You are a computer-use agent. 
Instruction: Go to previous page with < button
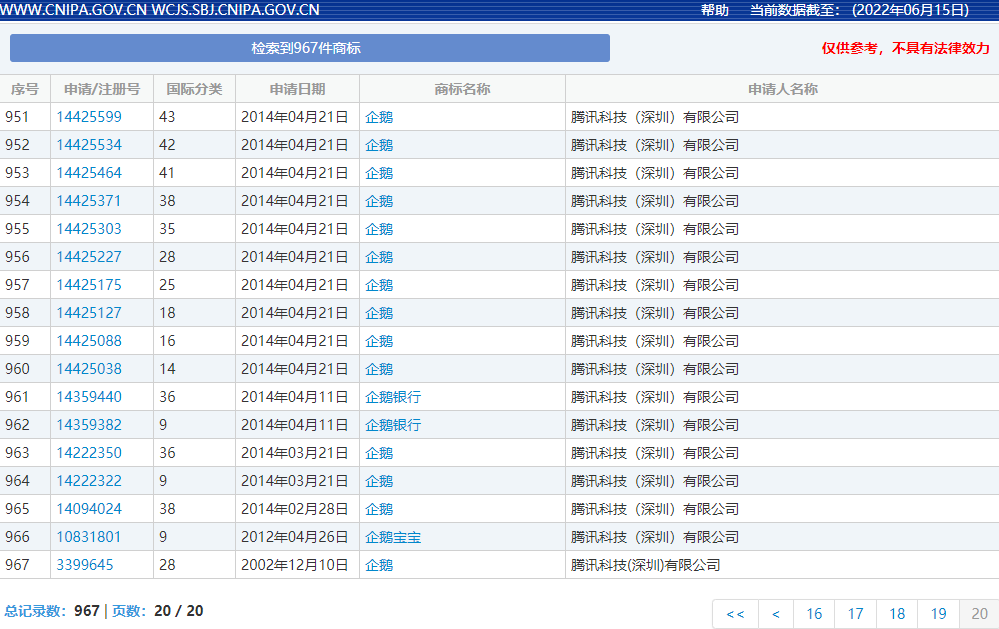tap(776, 614)
